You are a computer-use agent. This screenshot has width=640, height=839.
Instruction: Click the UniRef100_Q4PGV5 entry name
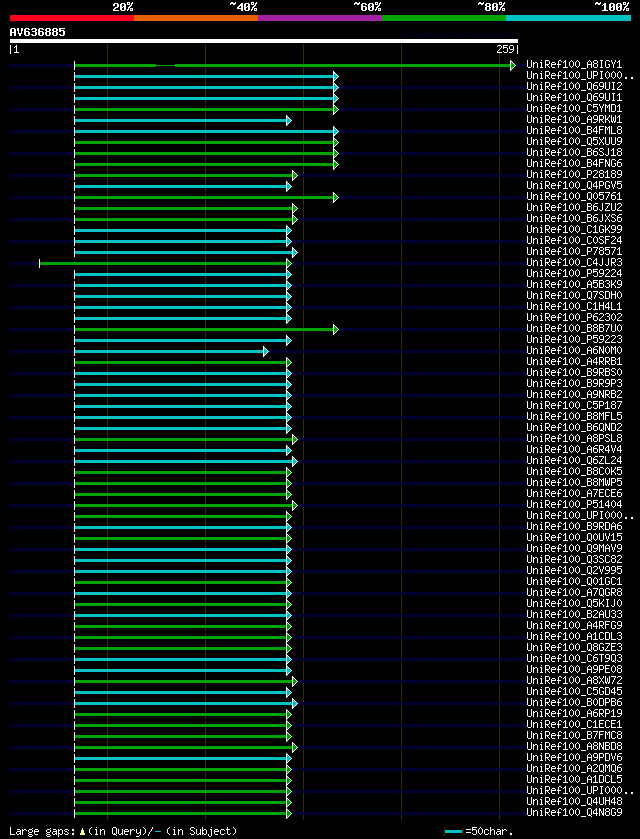click(574, 186)
